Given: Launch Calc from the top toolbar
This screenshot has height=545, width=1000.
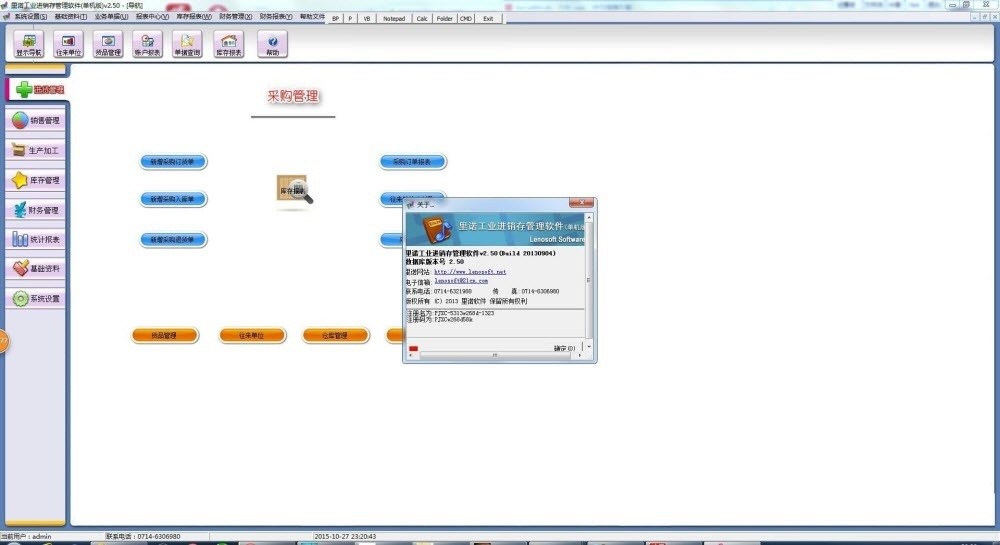Looking at the screenshot, I should [422, 18].
